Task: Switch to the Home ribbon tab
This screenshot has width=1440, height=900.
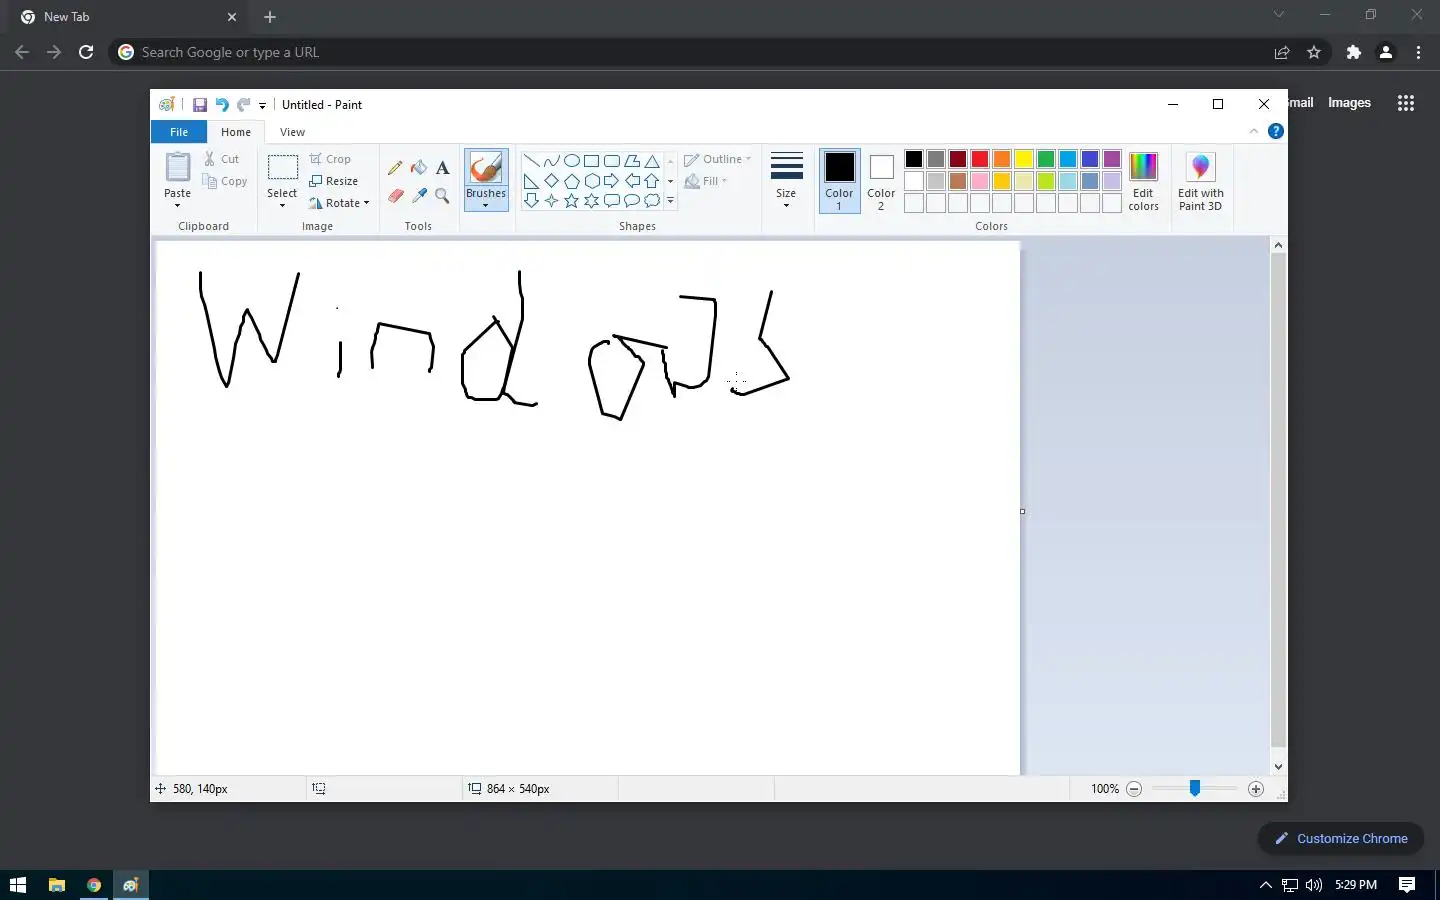Action: (236, 132)
